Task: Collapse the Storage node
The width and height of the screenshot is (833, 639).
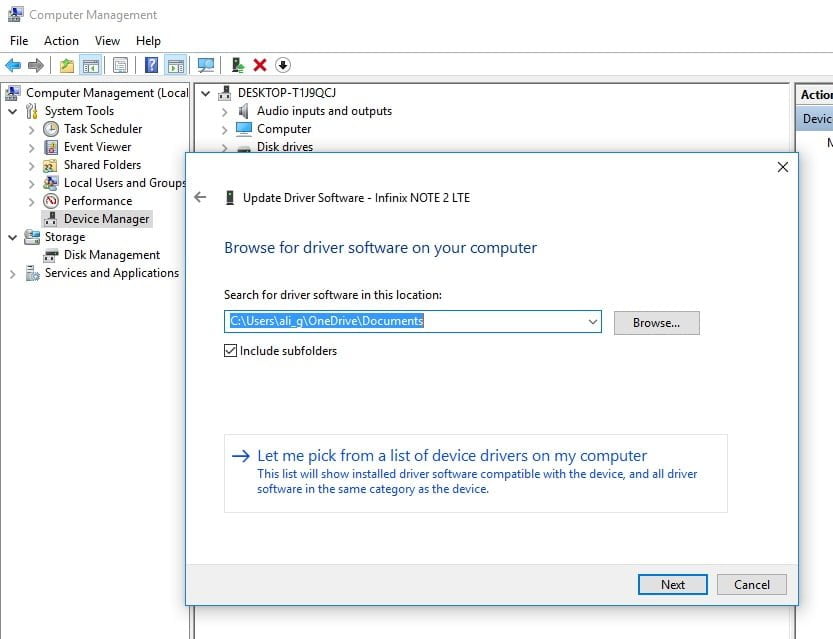Action: tap(13, 237)
